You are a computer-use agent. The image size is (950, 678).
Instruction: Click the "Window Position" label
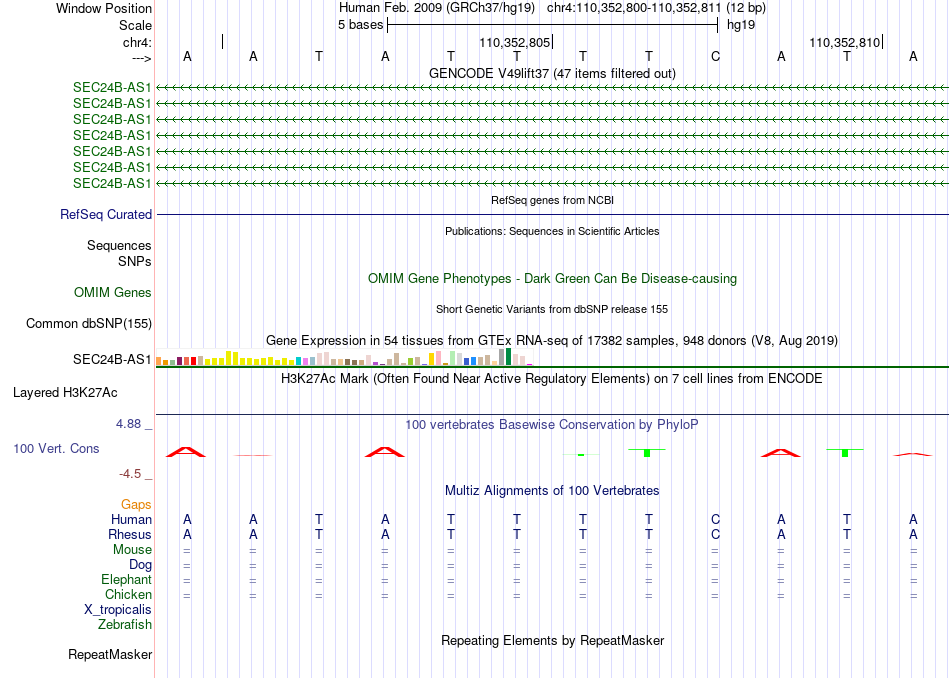(104, 8)
